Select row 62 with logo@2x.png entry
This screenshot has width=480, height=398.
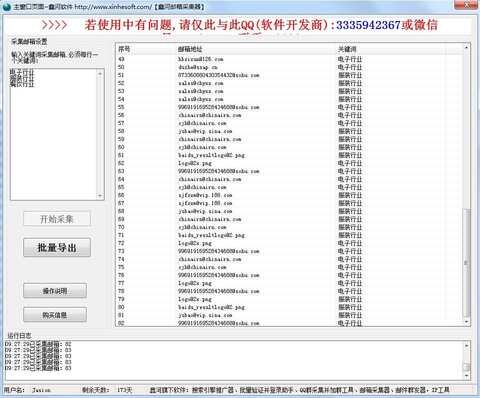pyautogui.click(x=289, y=163)
